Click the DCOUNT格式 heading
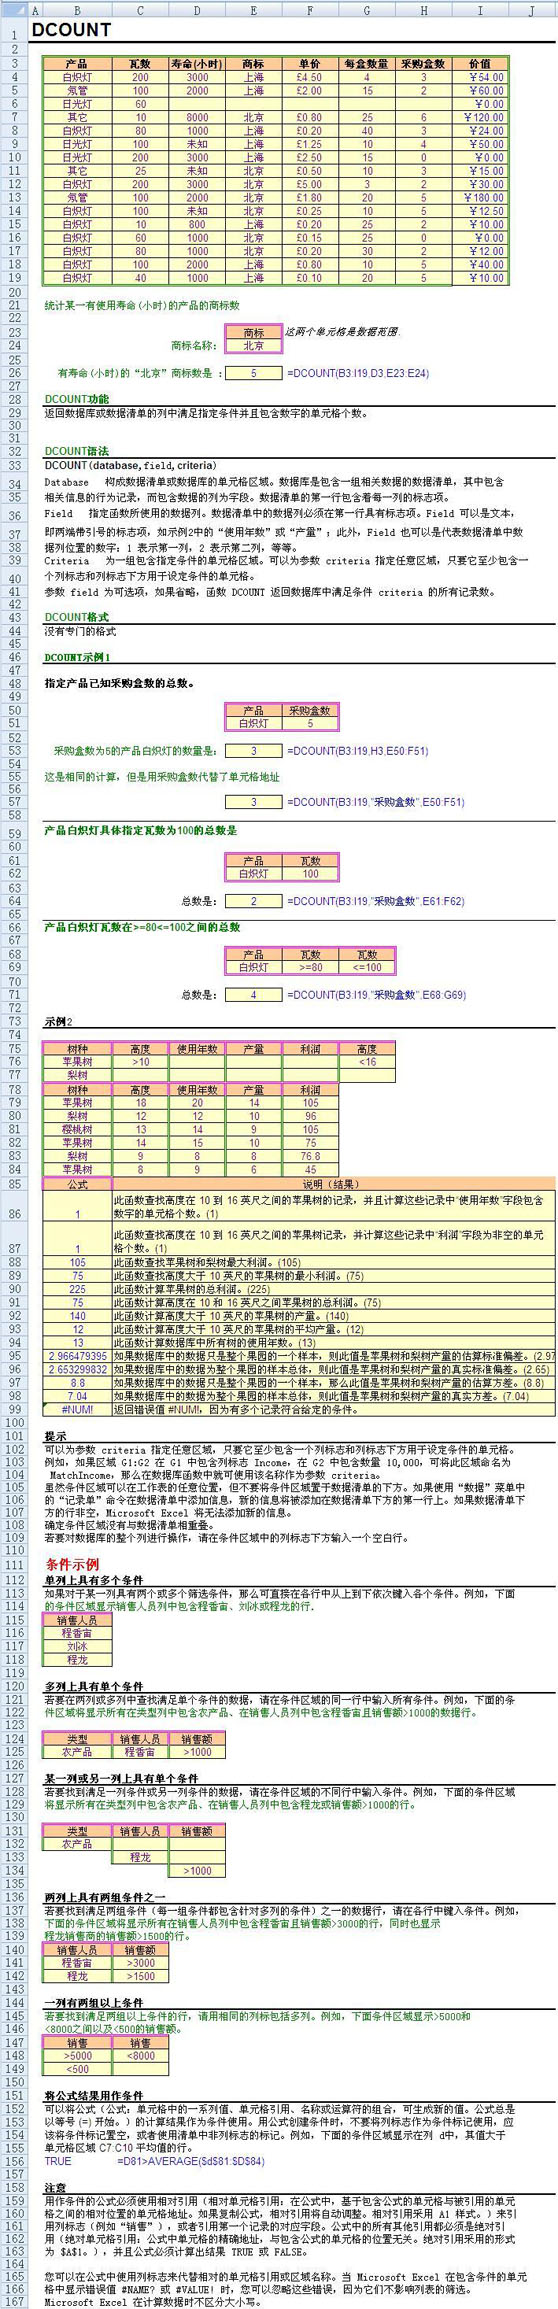The width and height of the screenshot is (558, 2309). [77, 617]
